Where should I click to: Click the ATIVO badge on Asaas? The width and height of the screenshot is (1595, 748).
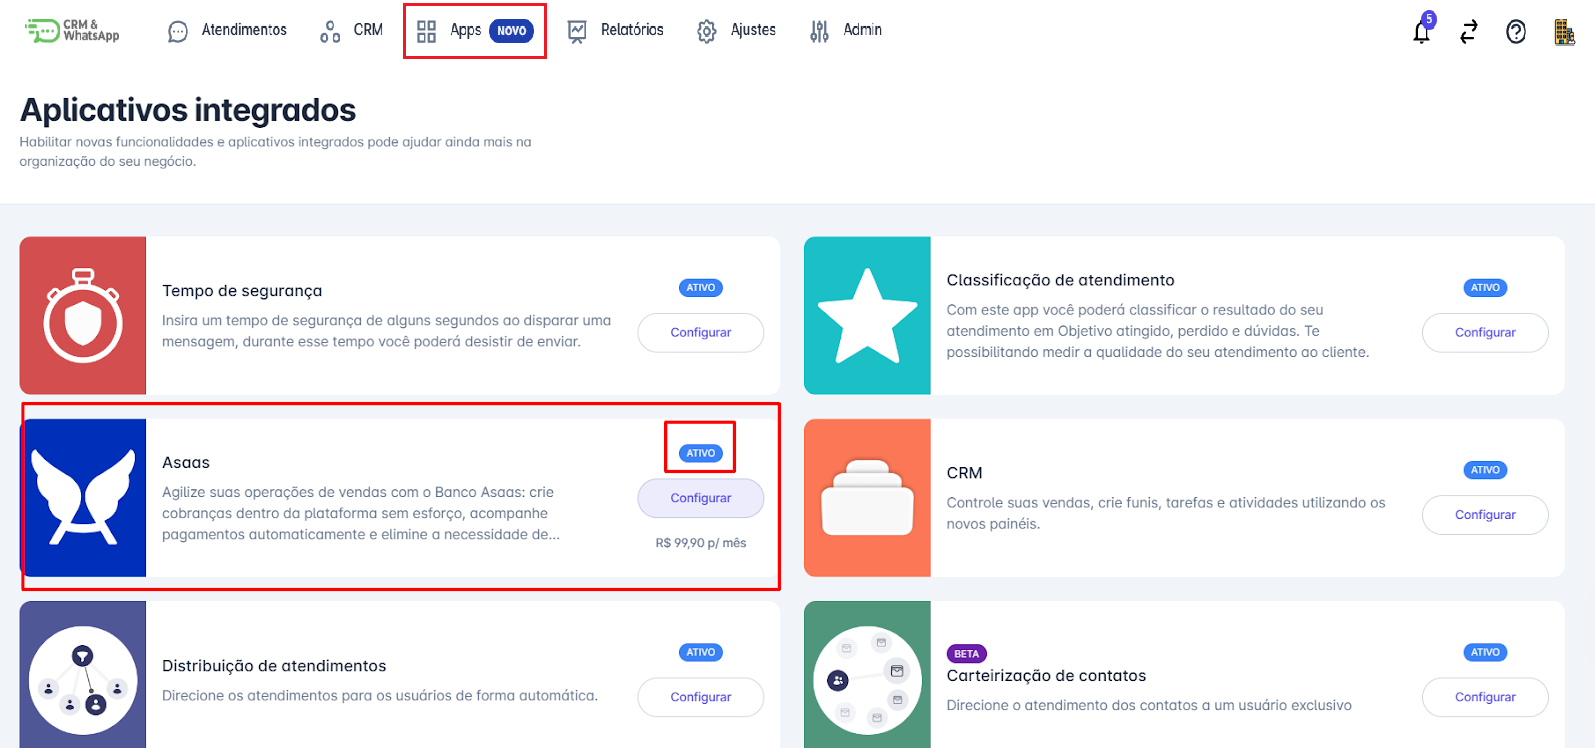click(x=700, y=453)
